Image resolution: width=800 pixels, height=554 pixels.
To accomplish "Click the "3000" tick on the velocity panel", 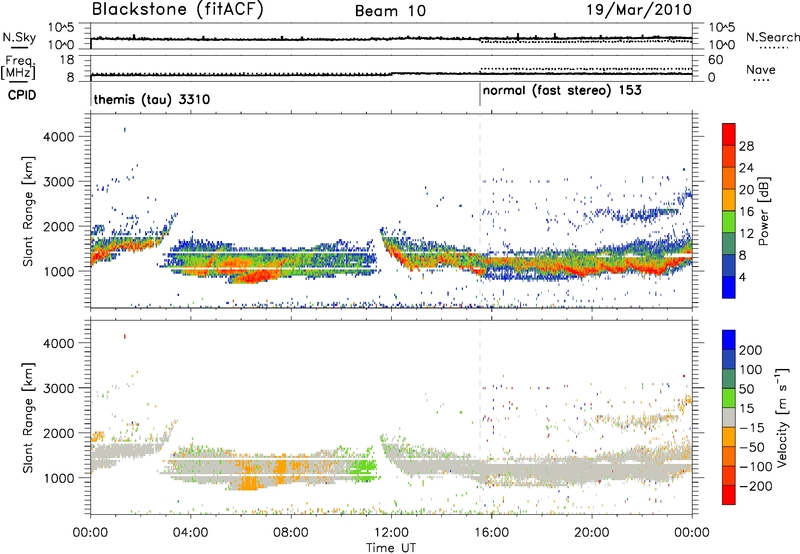I will [58, 388].
